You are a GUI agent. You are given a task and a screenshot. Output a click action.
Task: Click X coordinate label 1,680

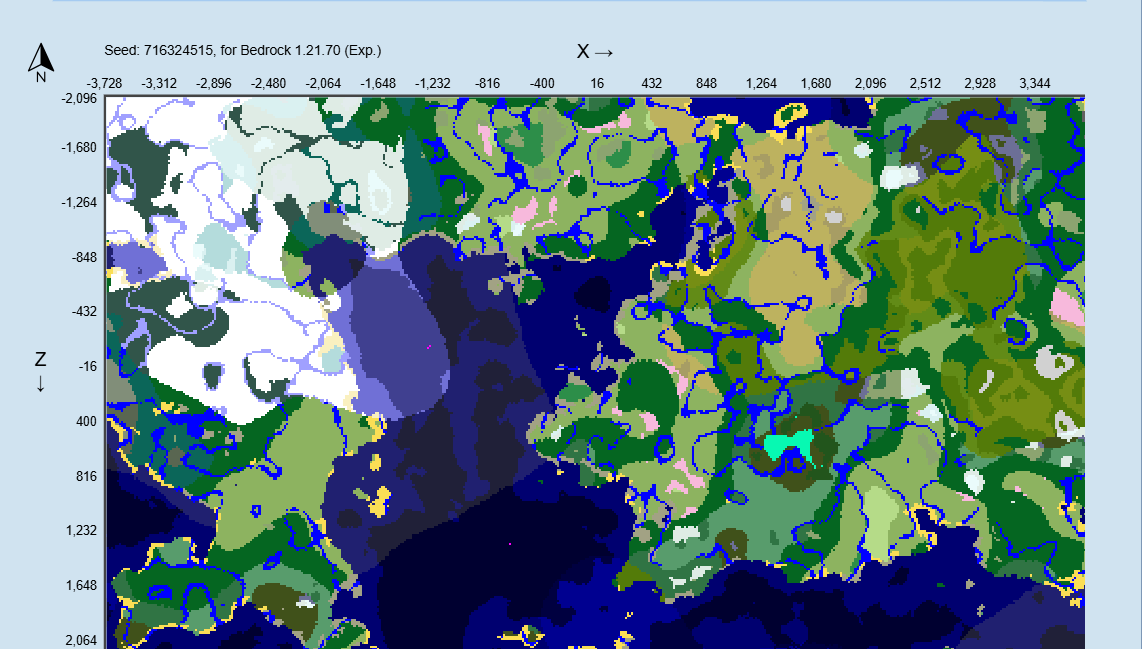tap(816, 83)
